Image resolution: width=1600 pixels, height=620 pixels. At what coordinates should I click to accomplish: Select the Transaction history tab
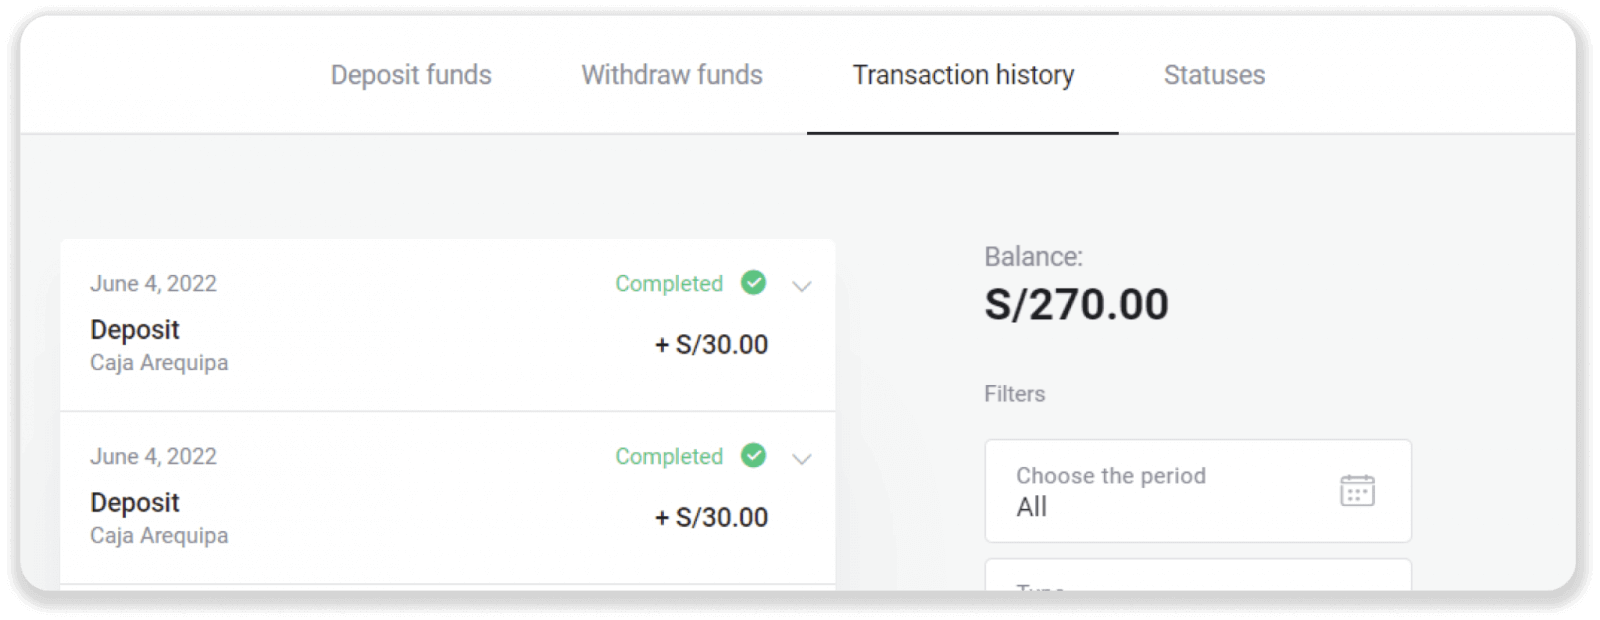tap(963, 75)
